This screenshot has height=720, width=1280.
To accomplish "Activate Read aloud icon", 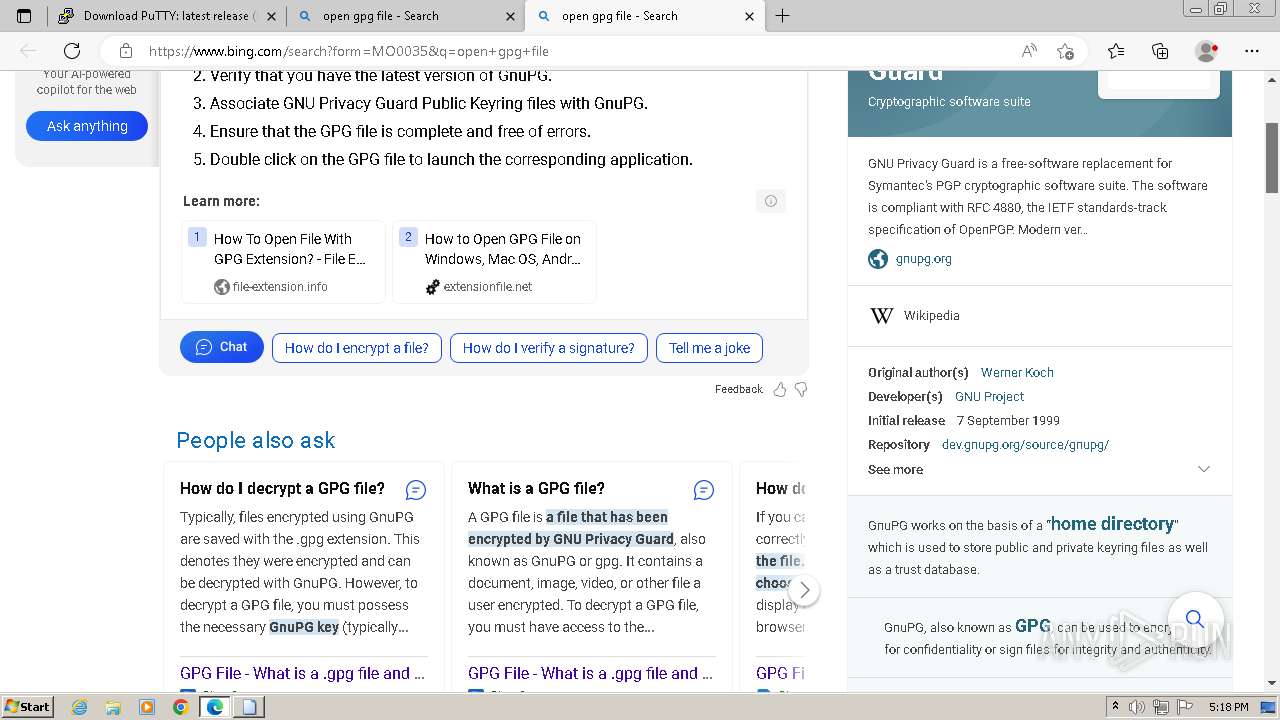I will pyautogui.click(x=1029, y=51).
